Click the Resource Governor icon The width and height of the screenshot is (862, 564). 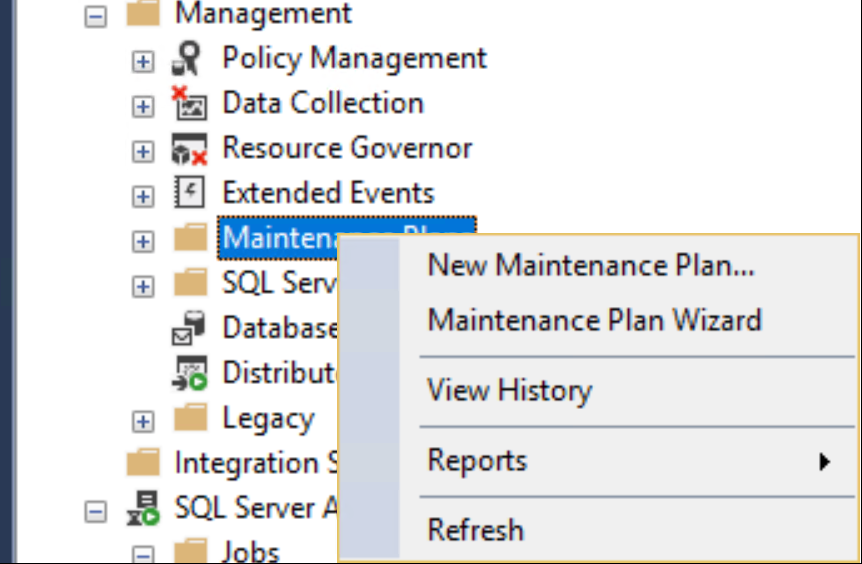pos(190,148)
